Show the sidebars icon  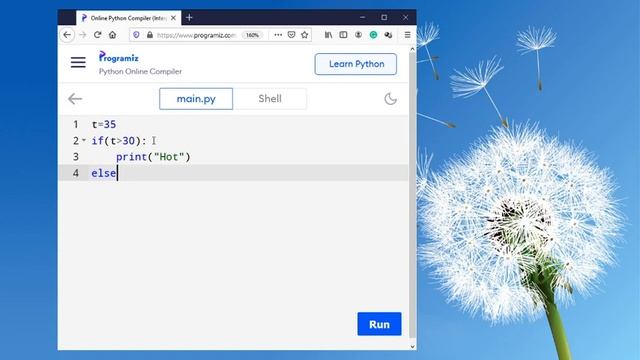click(343, 35)
